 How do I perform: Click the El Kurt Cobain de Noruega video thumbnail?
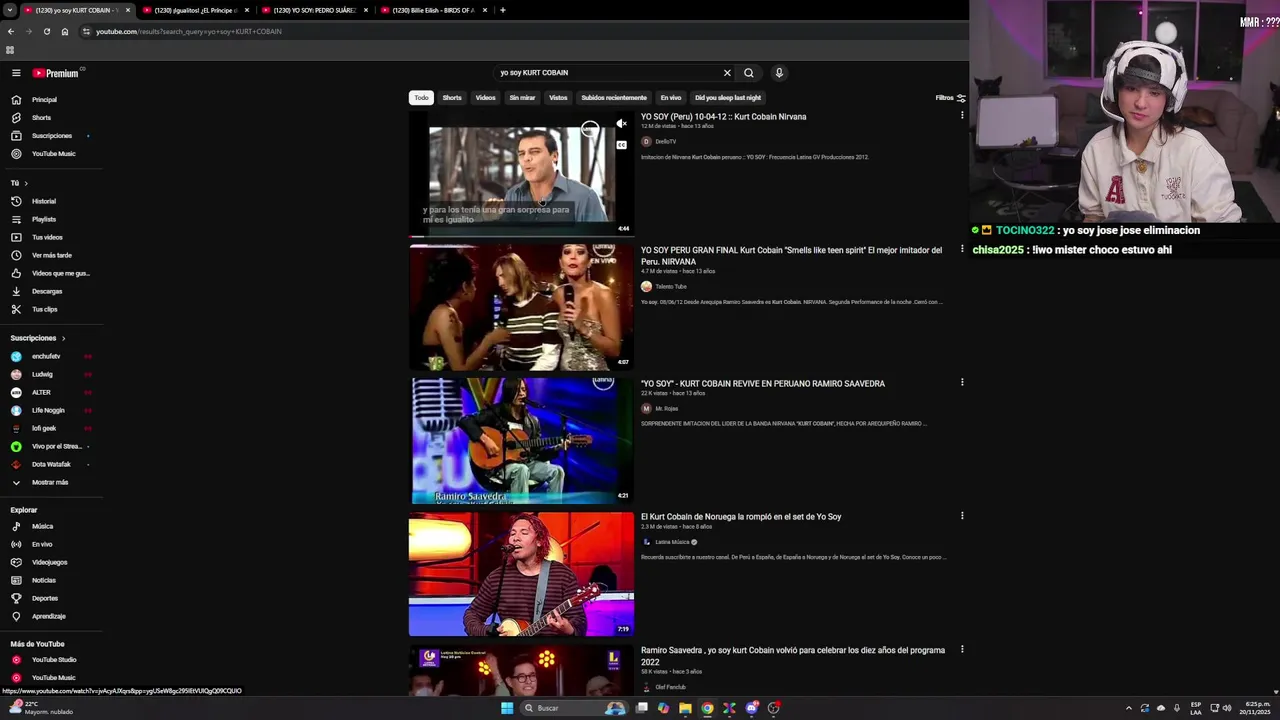click(521, 574)
